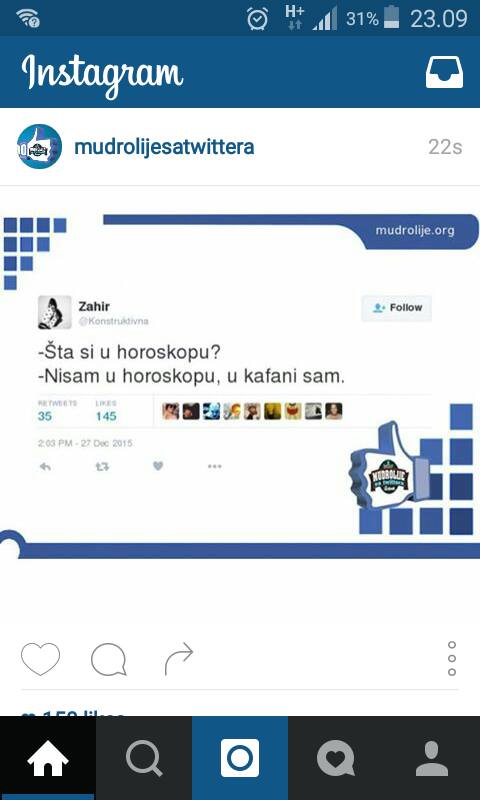Open the Activity heart-bubble tab
This screenshot has width=480, height=800.
click(336, 758)
